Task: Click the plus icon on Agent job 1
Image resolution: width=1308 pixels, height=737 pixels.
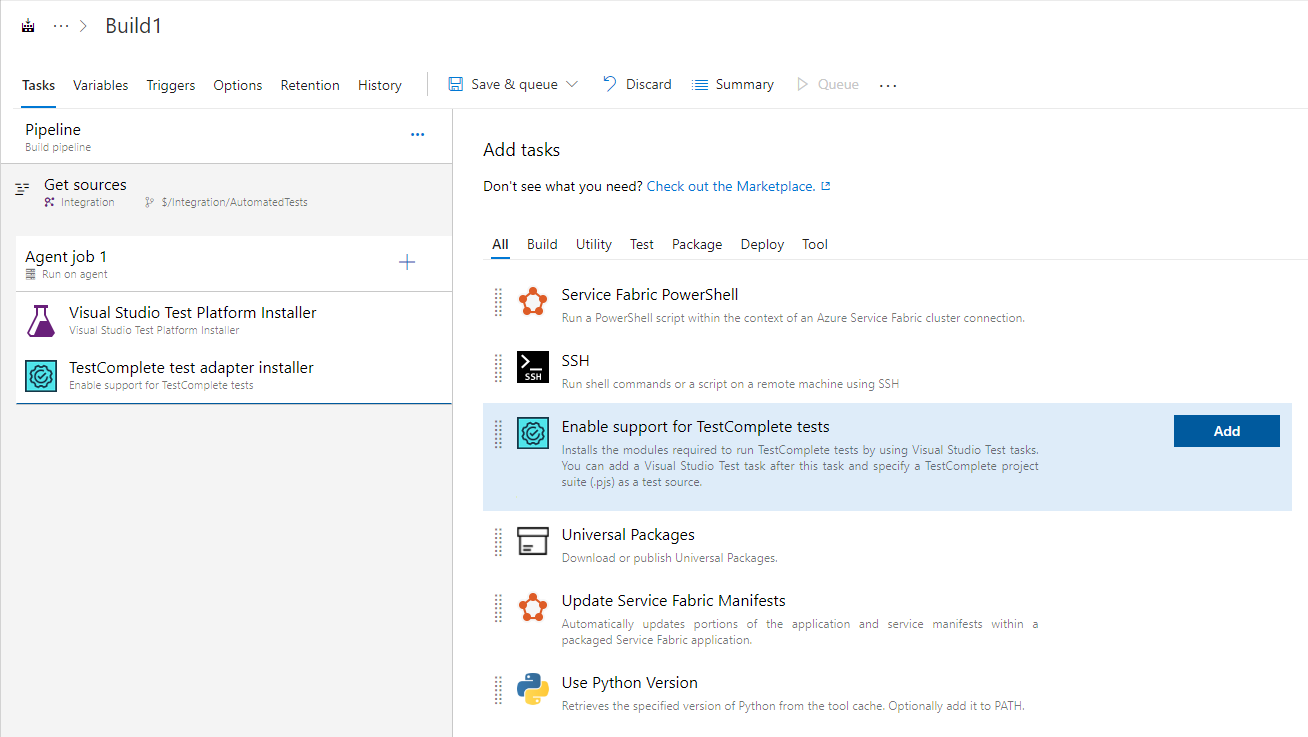Action: [407, 261]
